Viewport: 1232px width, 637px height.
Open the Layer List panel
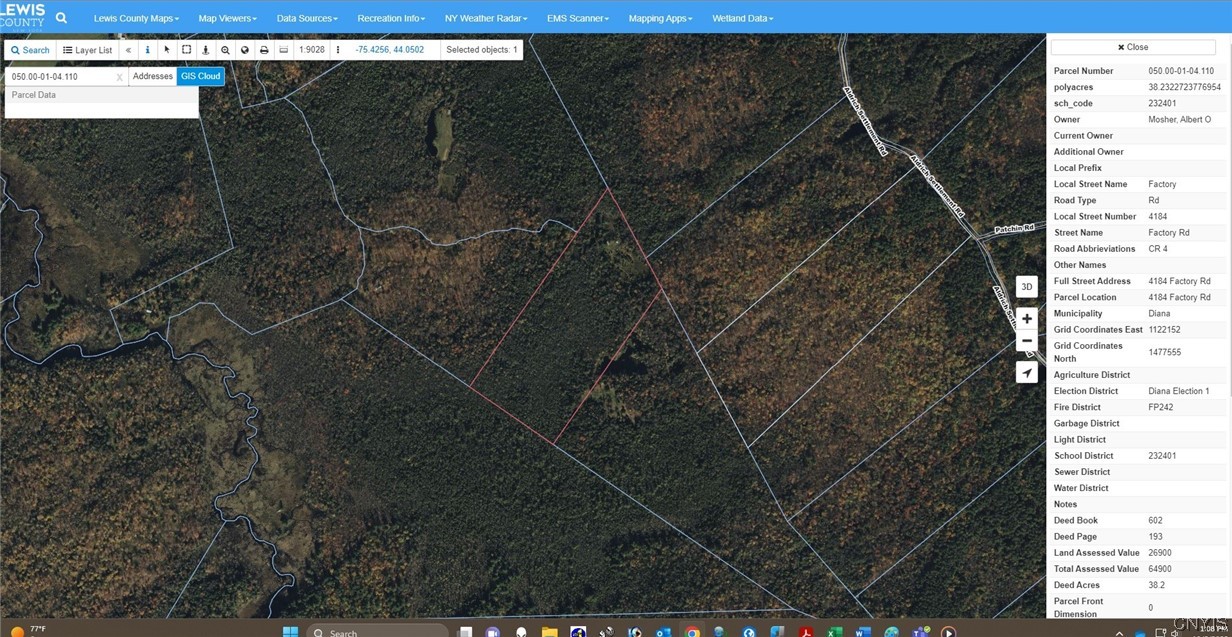88,50
